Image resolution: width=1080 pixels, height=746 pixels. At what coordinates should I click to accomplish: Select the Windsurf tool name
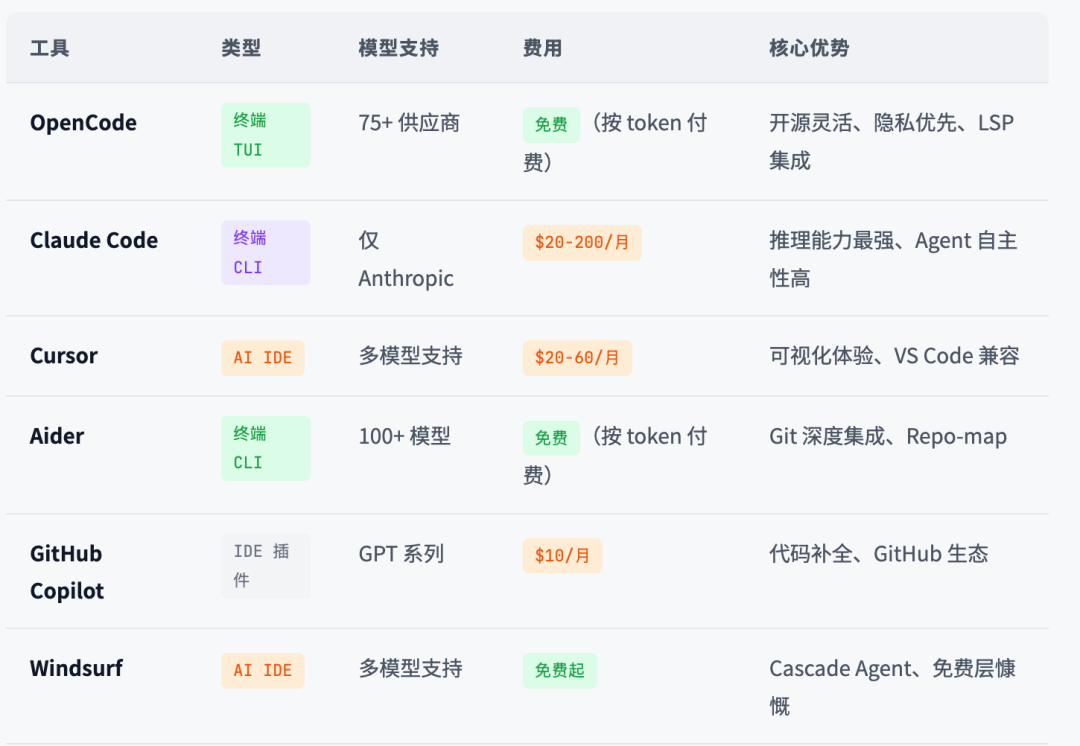click(76, 668)
